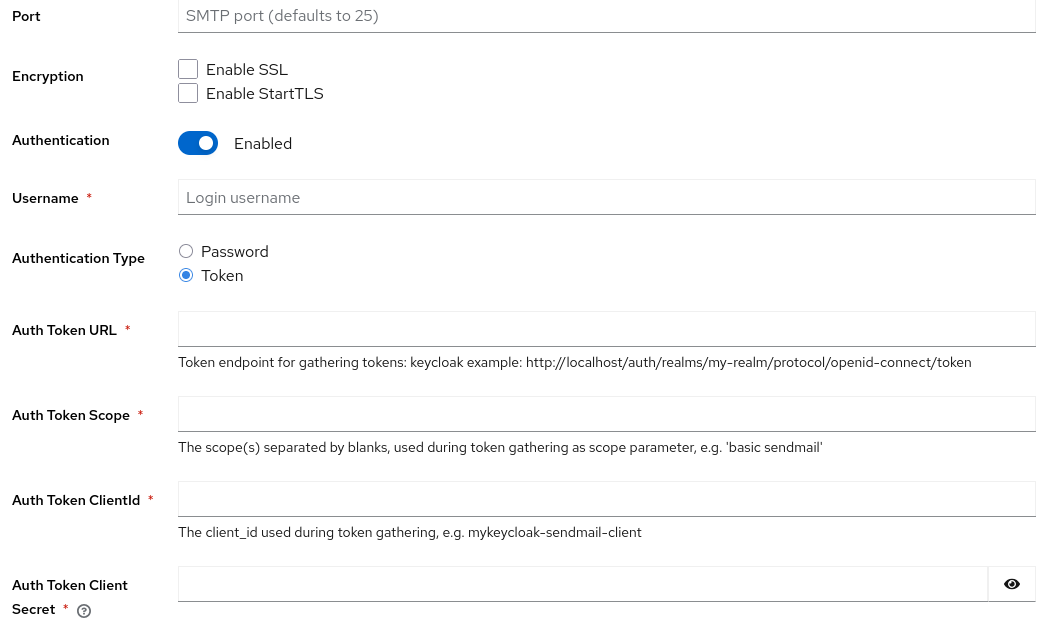Click the Encryption section label
The image size is (1051, 633).
[47, 76]
